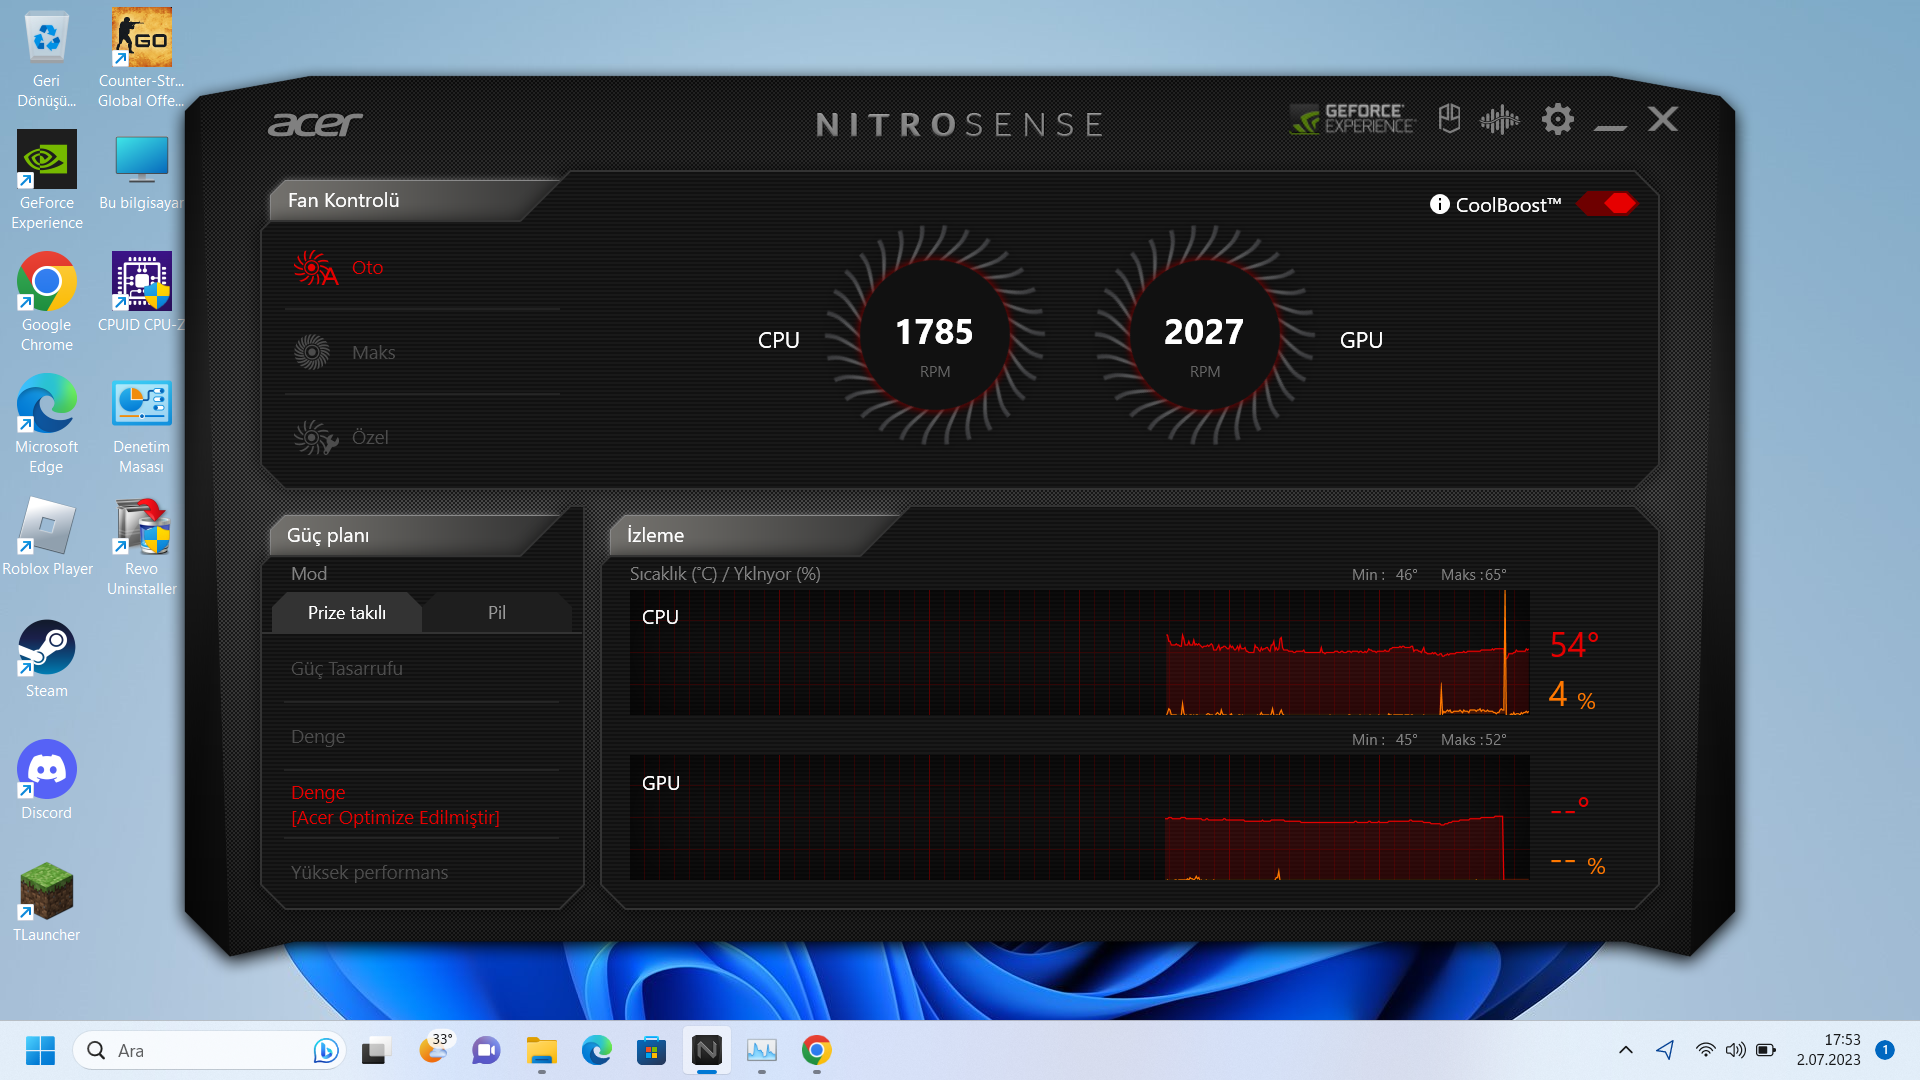This screenshot has width=1920, height=1080.
Task: Open Counter-Strike Global Offensive desktop shortcut
Action: (141, 59)
